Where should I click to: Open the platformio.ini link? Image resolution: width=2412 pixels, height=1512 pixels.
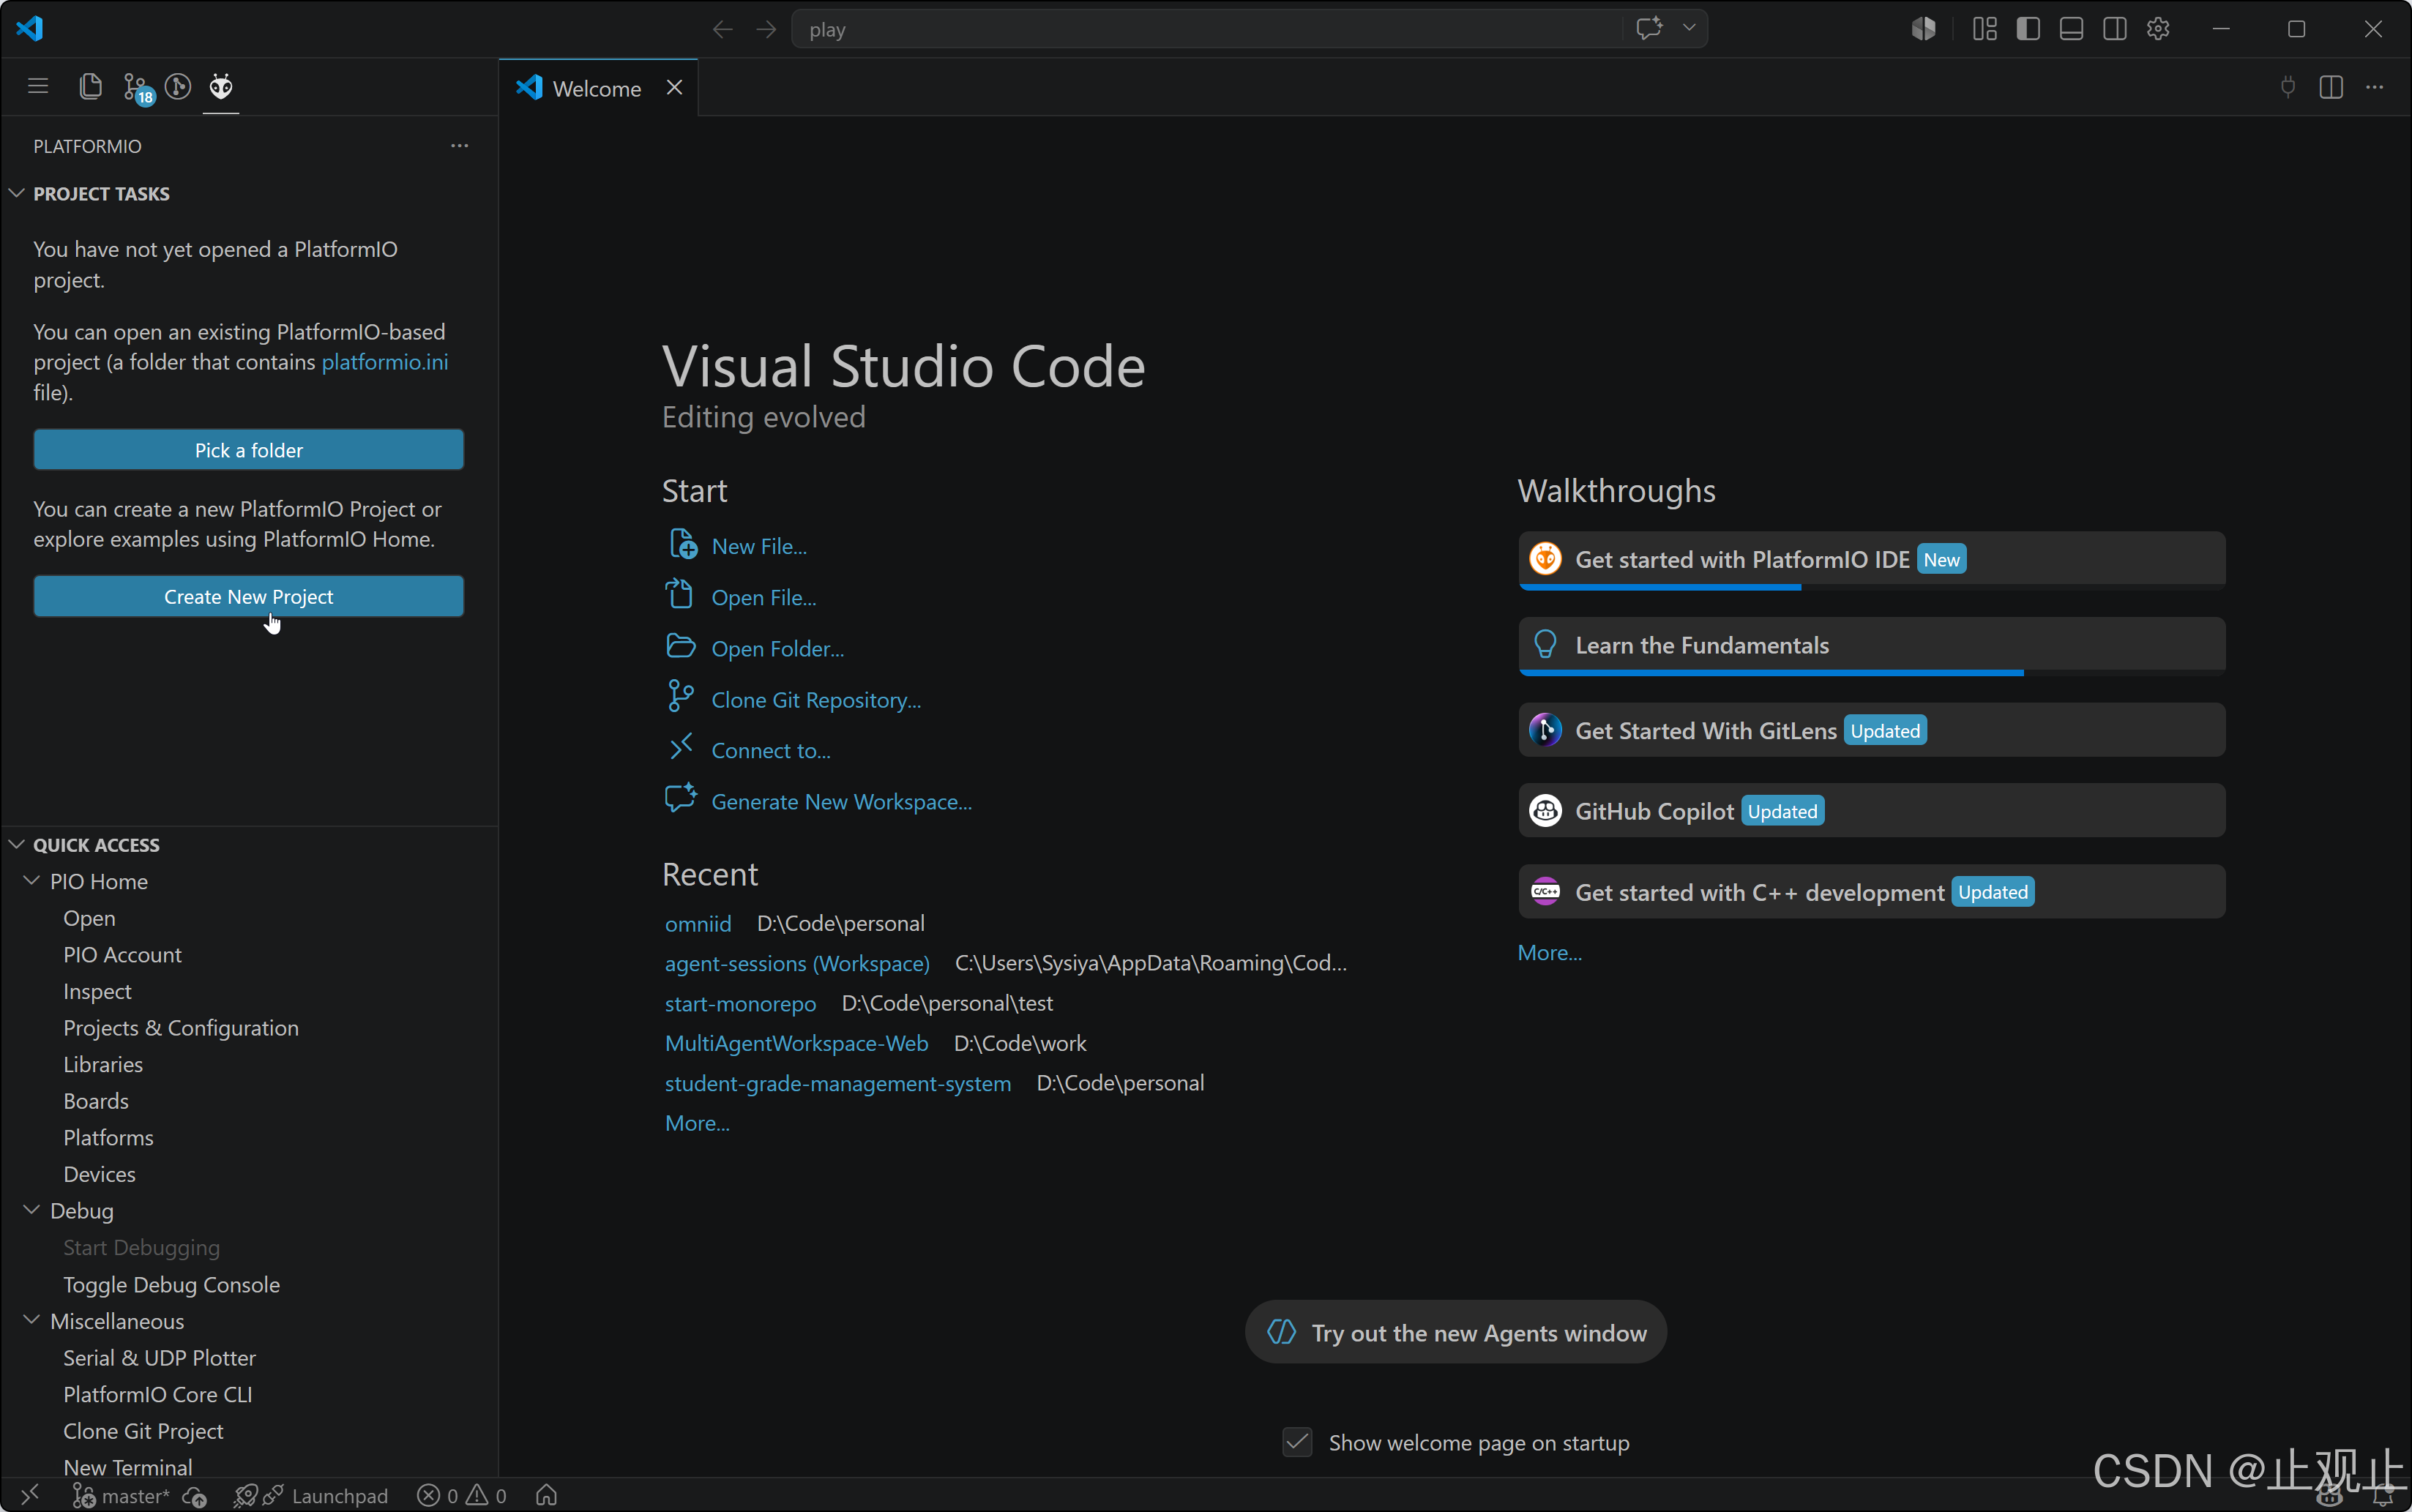(x=385, y=362)
